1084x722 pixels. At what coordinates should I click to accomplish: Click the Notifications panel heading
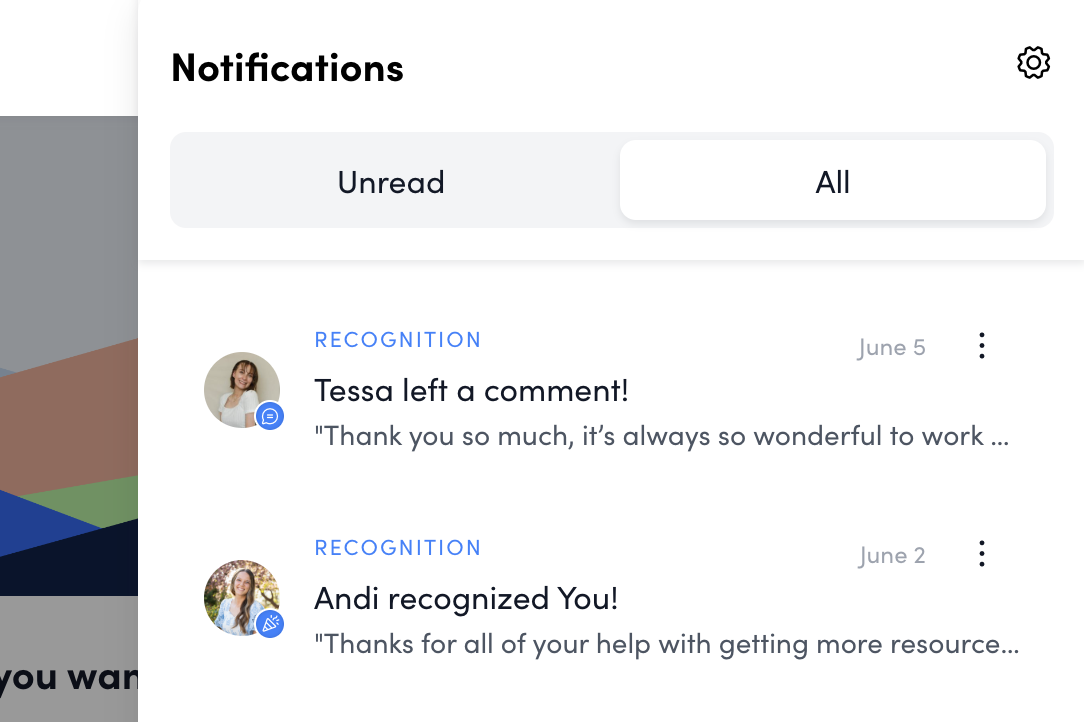[x=287, y=68]
